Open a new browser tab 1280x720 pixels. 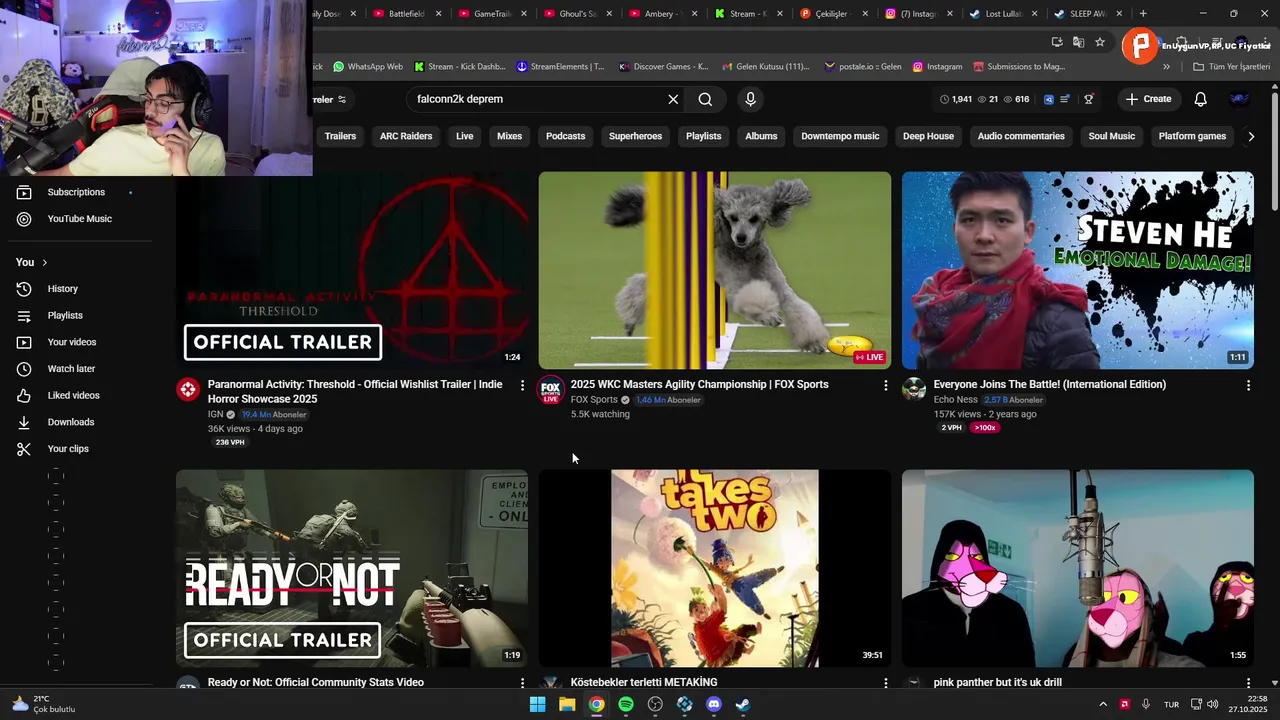click(1143, 14)
